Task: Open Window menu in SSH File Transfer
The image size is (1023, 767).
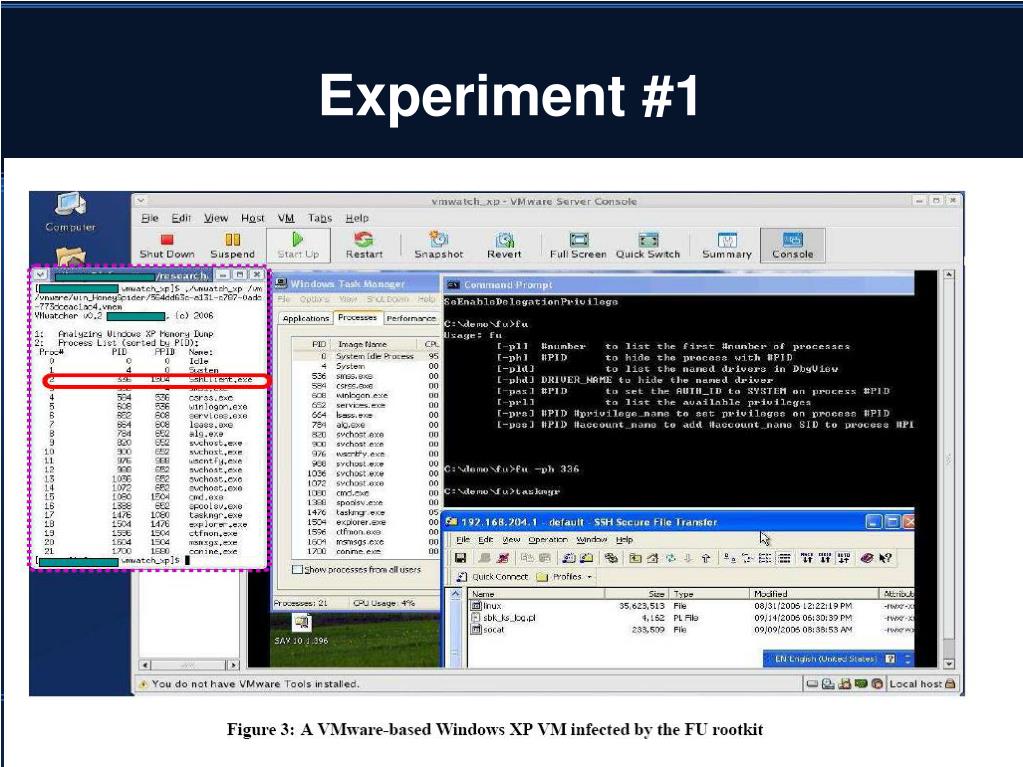Action: pos(592,539)
